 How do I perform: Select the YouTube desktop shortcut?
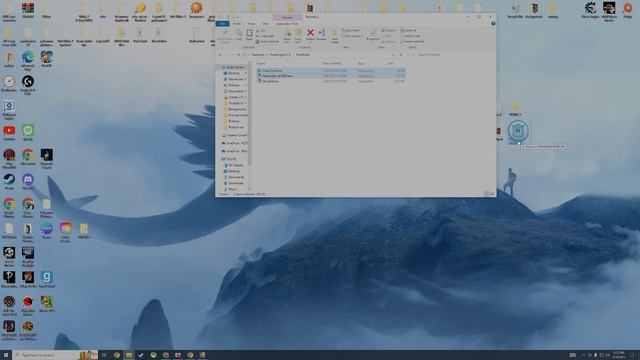click(x=9, y=133)
